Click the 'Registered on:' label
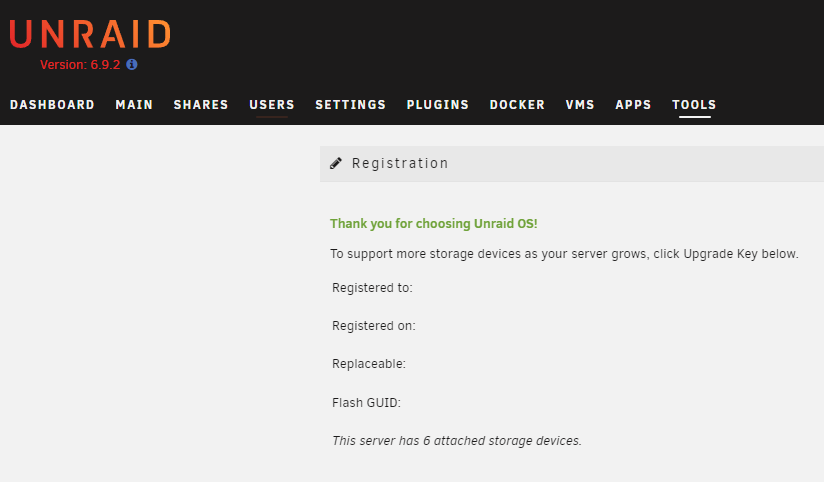Screen dimensions: 824x482 tap(374, 326)
